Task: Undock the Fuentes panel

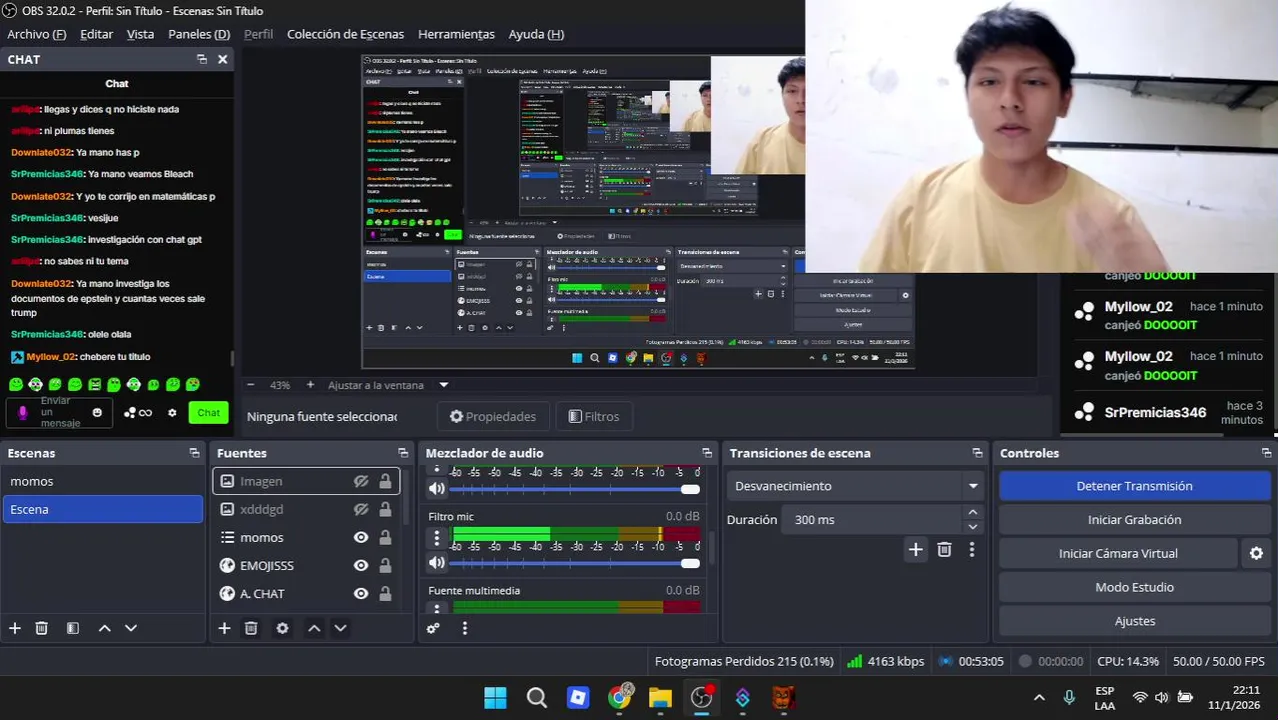Action: [x=403, y=453]
